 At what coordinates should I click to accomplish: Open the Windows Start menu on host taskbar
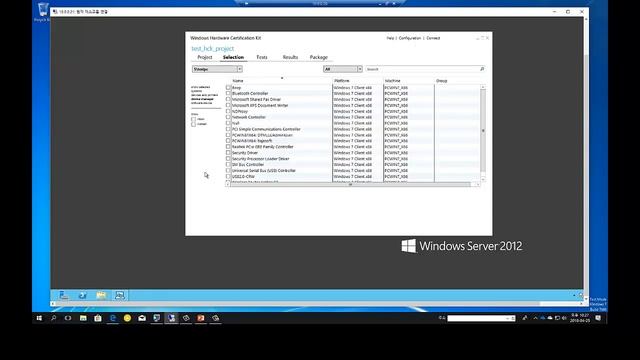click(39, 318)
